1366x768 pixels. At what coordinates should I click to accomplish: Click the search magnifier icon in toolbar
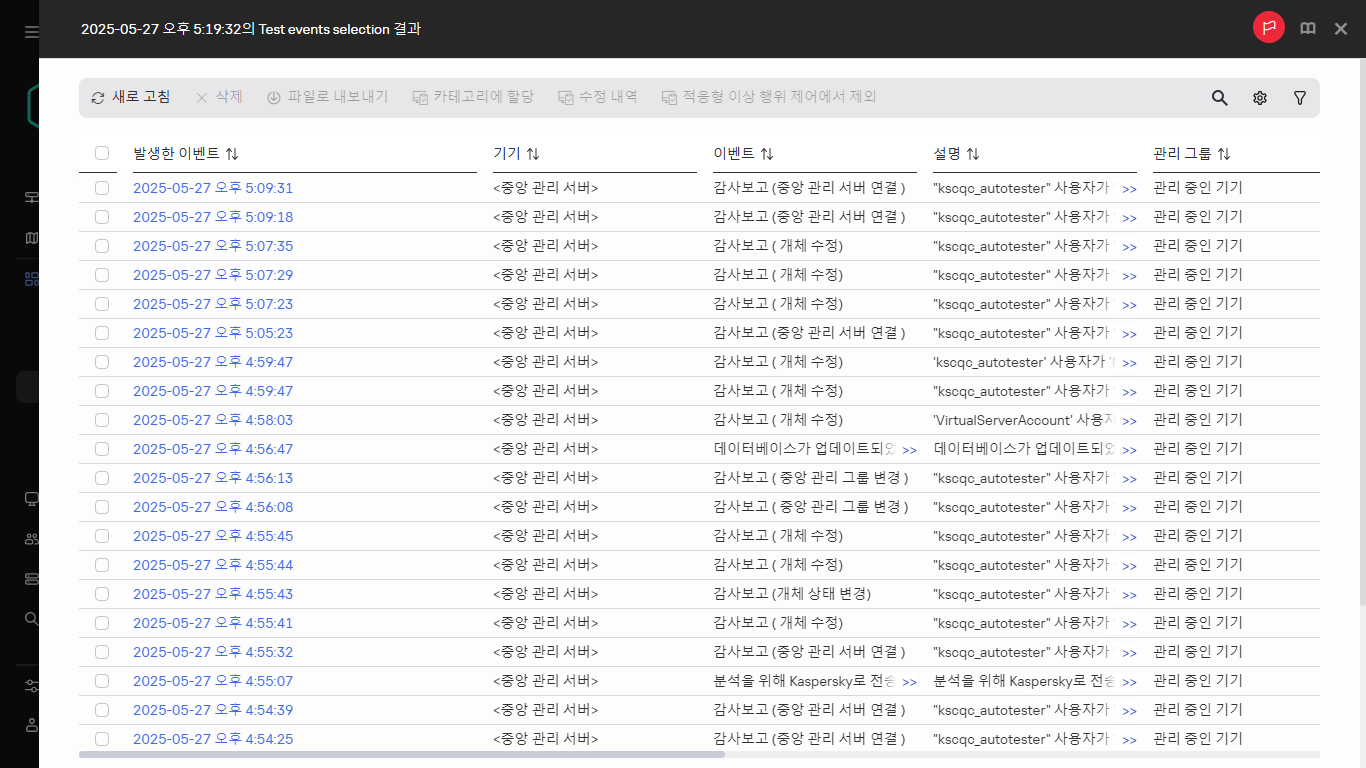(x=1219, y=98)
